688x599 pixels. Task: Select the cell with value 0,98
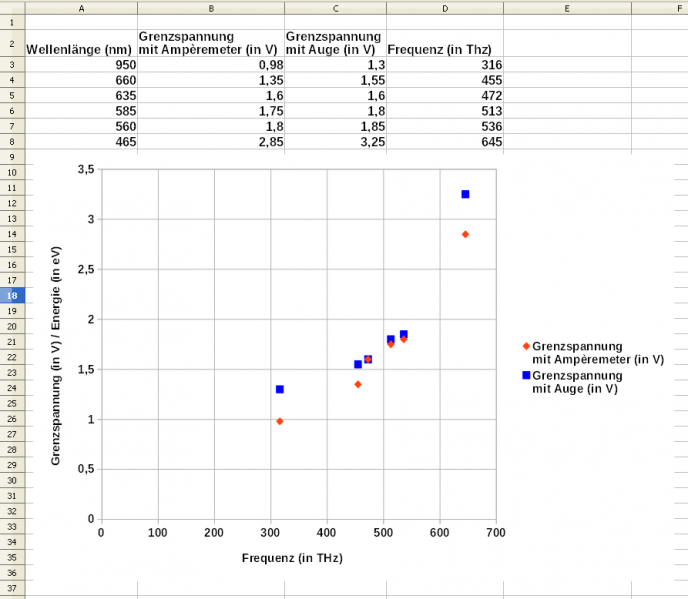[x=211, y=65]
